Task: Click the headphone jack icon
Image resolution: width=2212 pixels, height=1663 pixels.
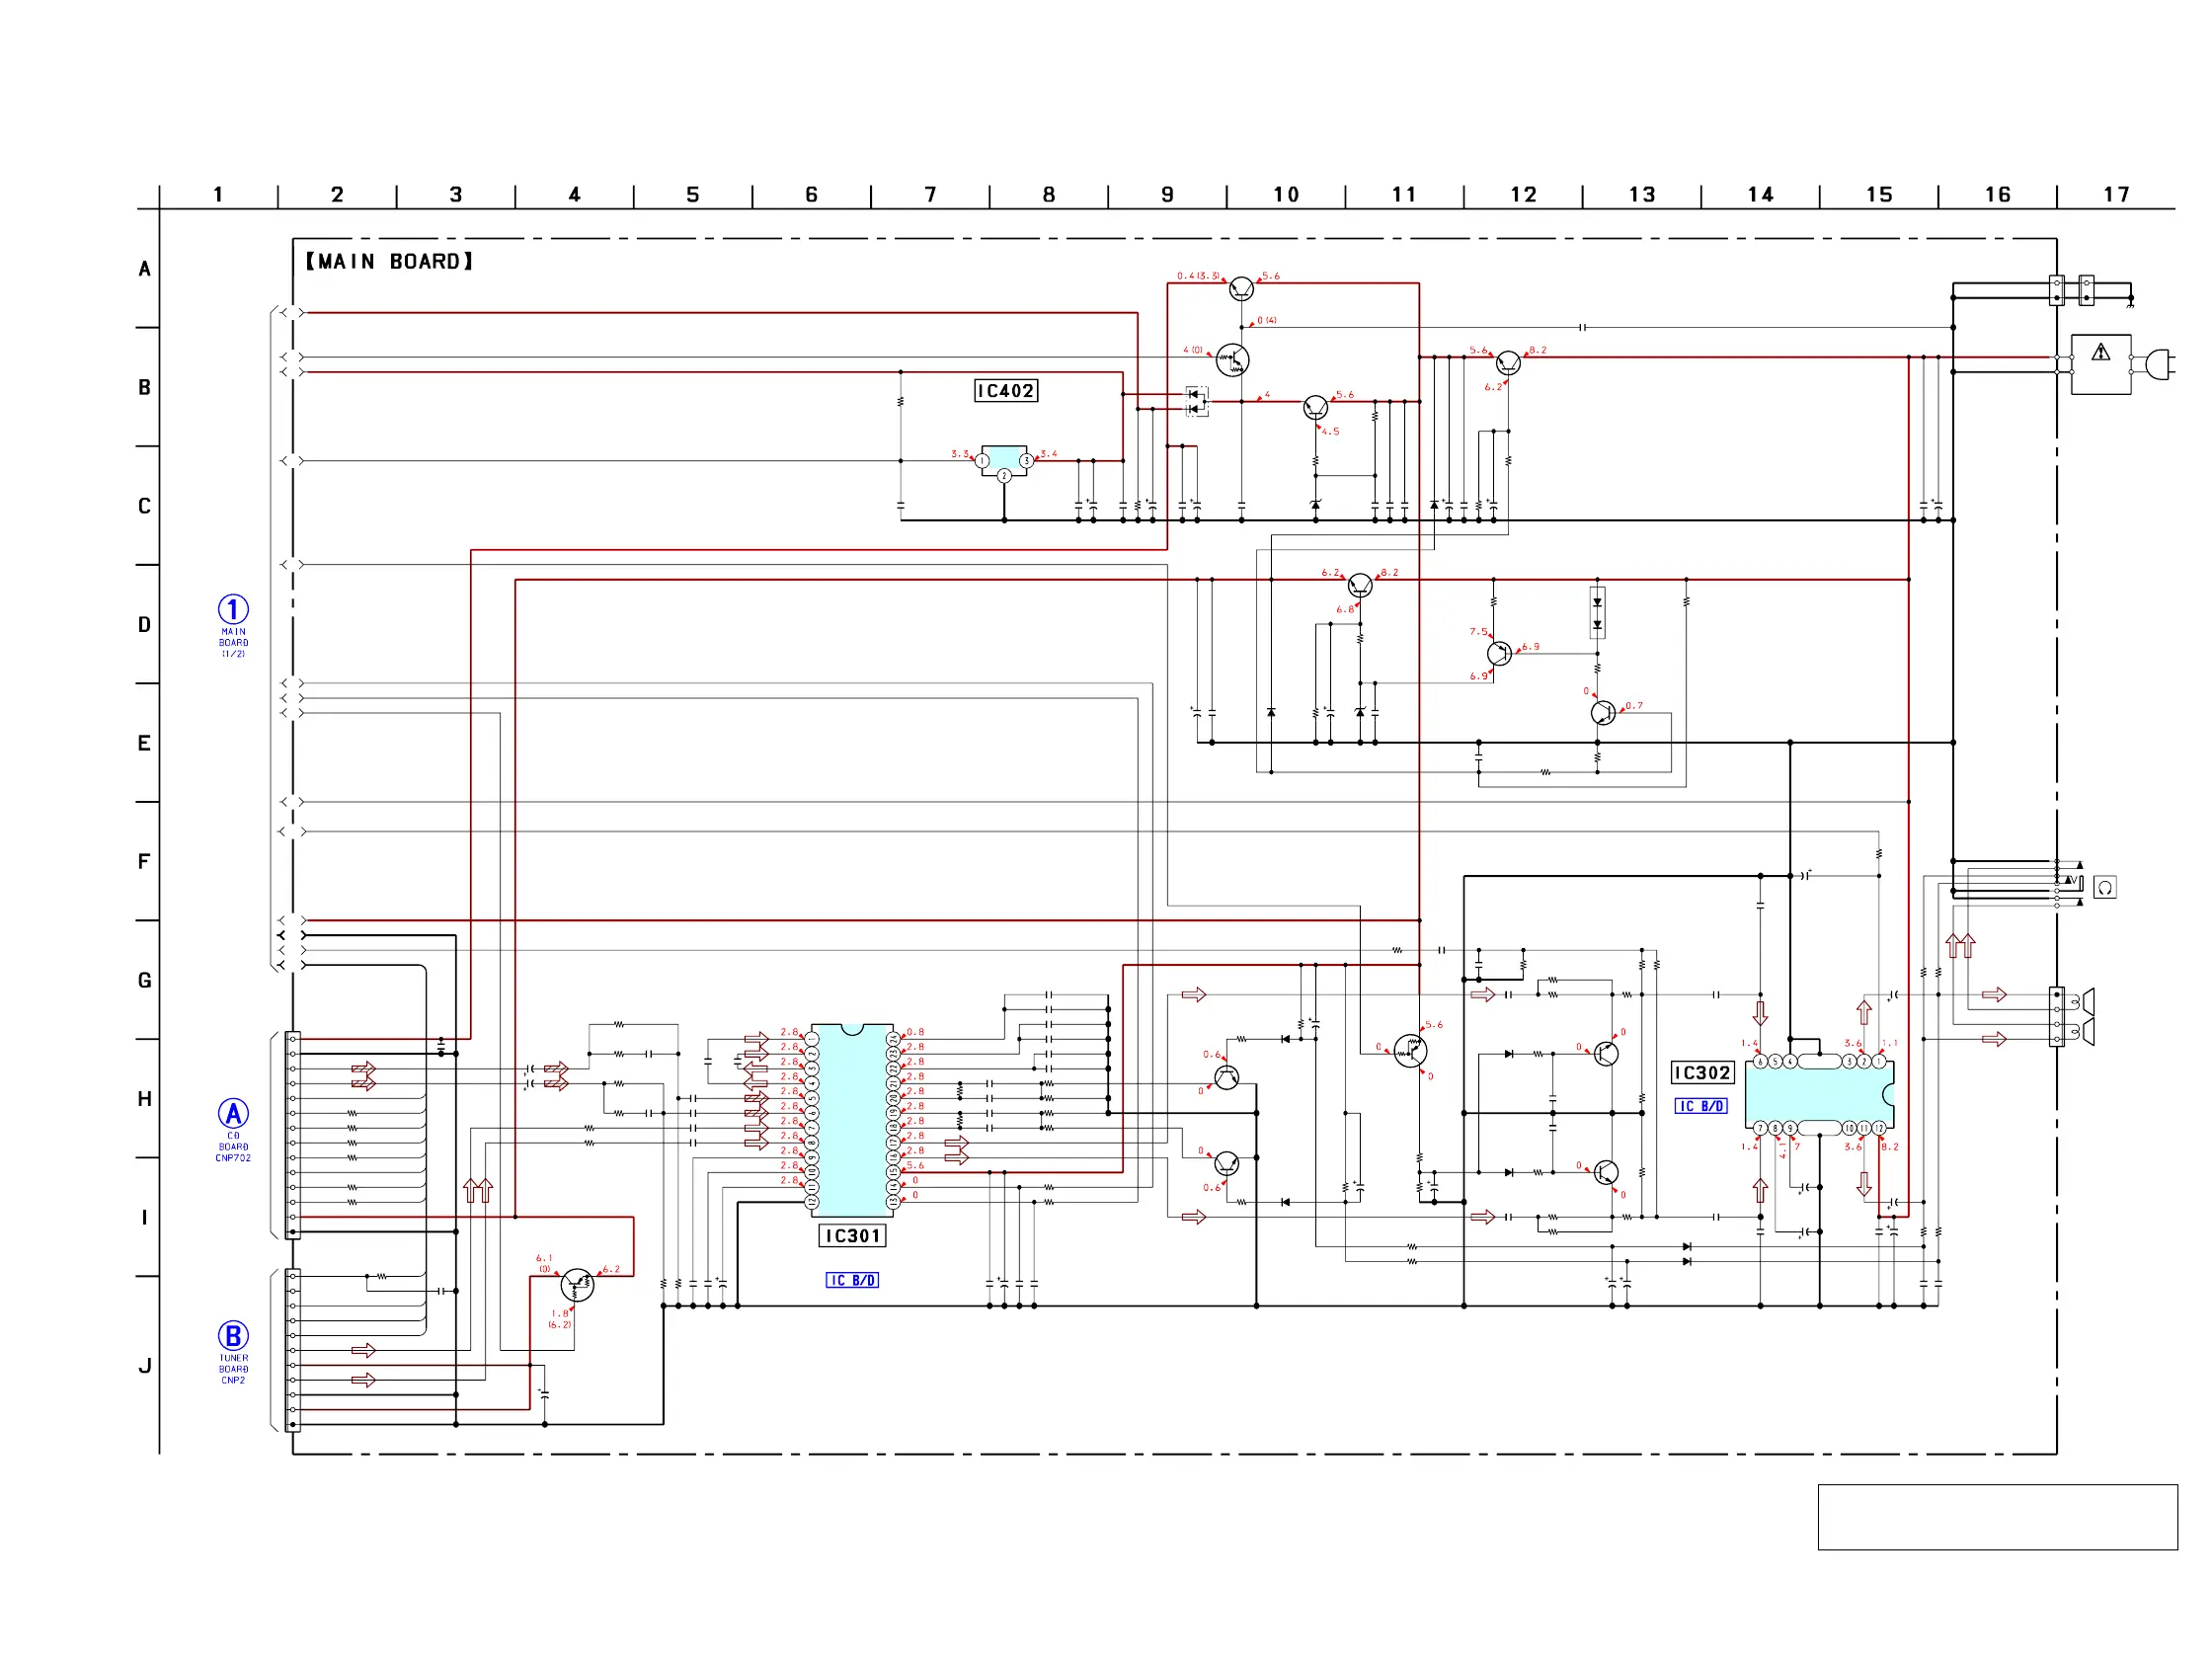Action: [x=2104, y=888]
